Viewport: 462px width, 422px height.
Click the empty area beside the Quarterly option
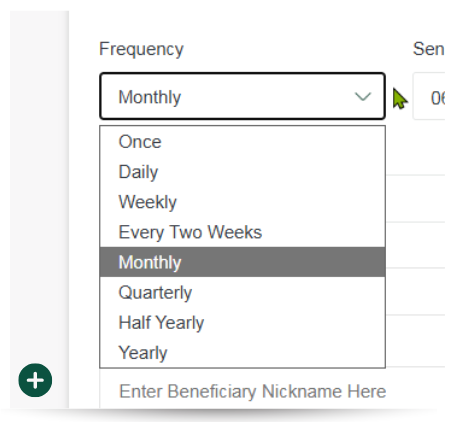pyautogui.click(x=288, y=292)
